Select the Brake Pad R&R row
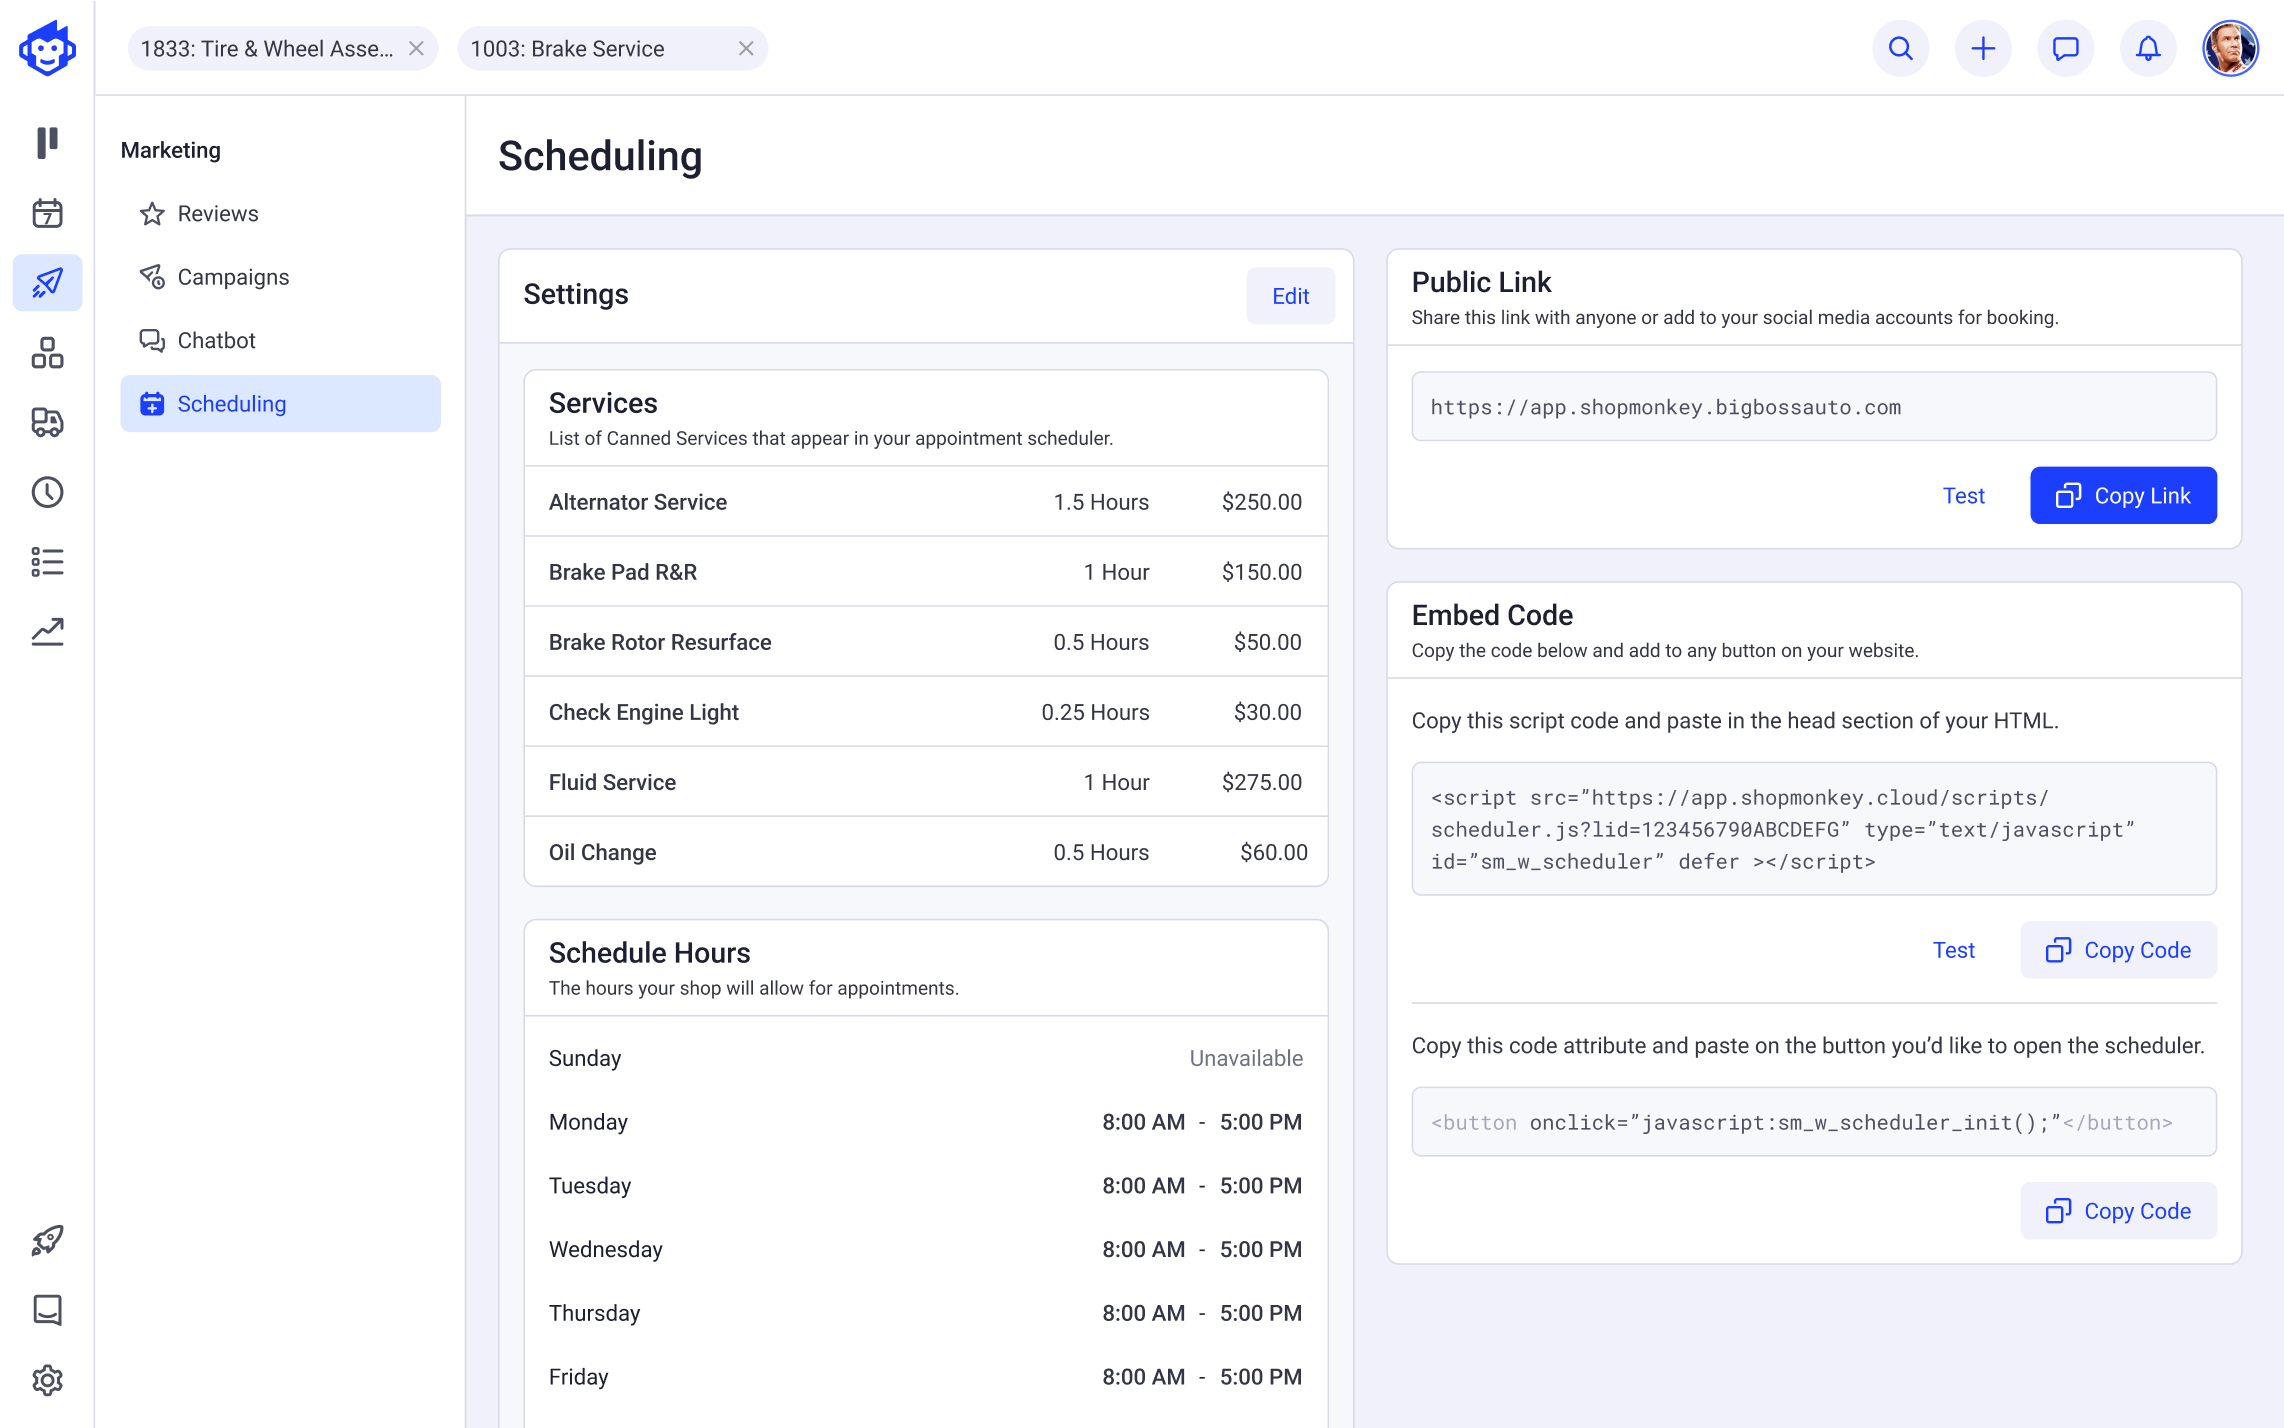2284x1428 pixels. click(926, 572)
